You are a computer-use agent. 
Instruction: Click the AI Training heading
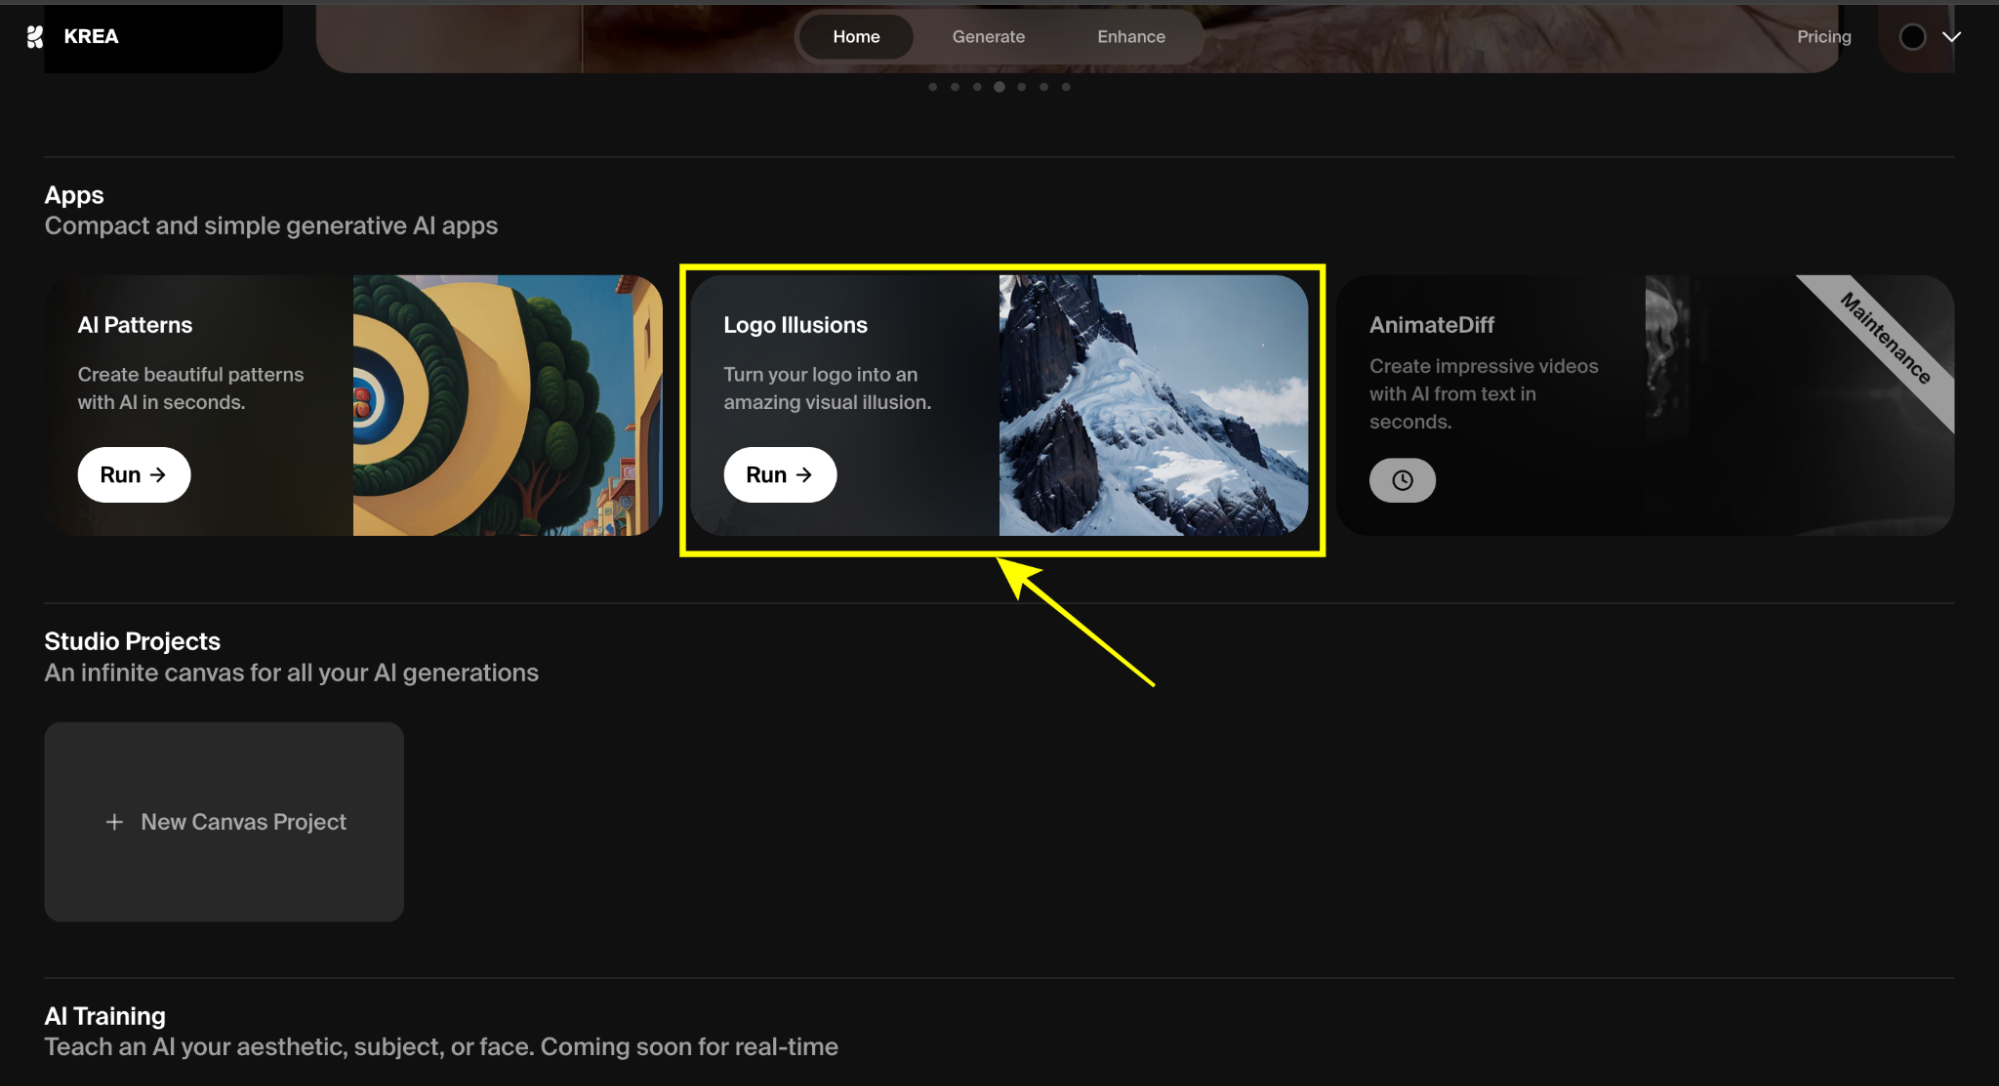(x=105, y=1016)
